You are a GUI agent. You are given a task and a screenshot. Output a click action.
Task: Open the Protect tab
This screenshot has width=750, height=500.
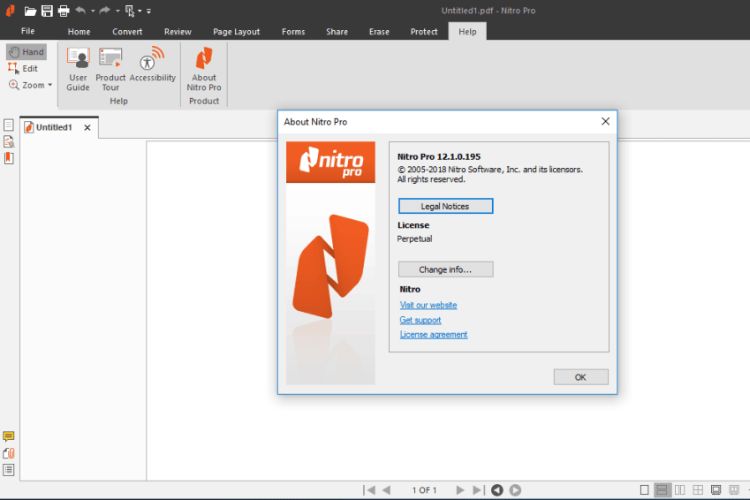pos(424,32)
